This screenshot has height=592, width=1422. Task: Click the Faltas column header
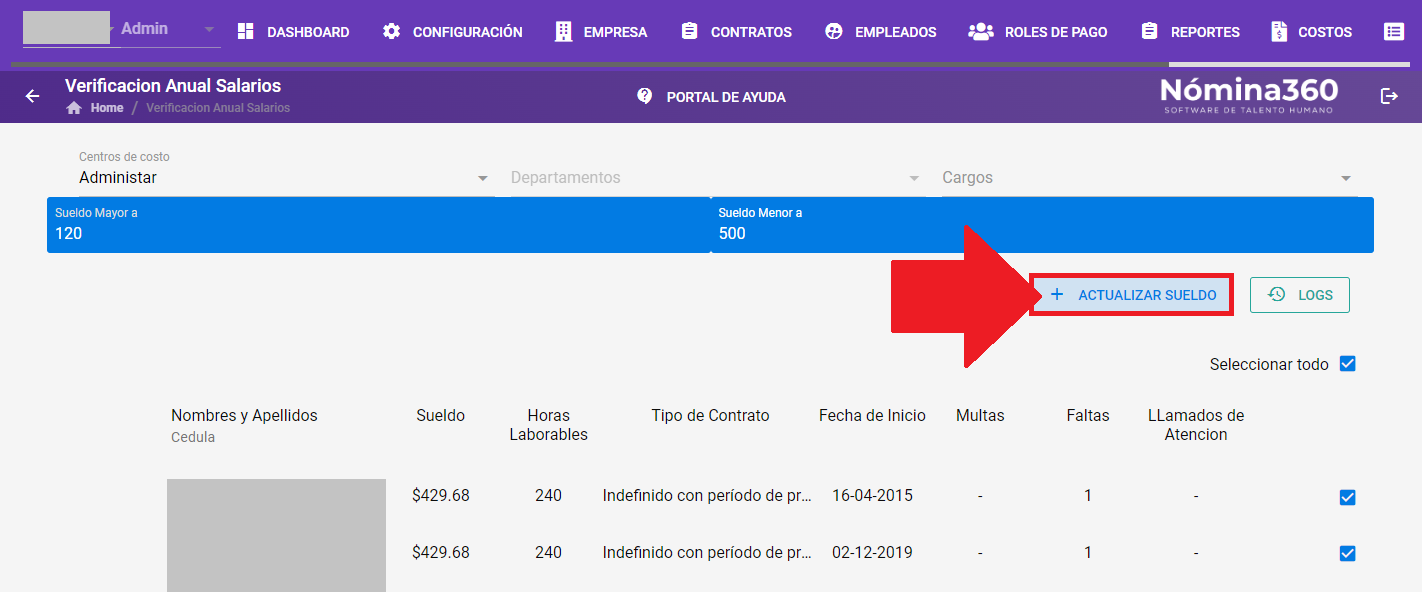1088,416
